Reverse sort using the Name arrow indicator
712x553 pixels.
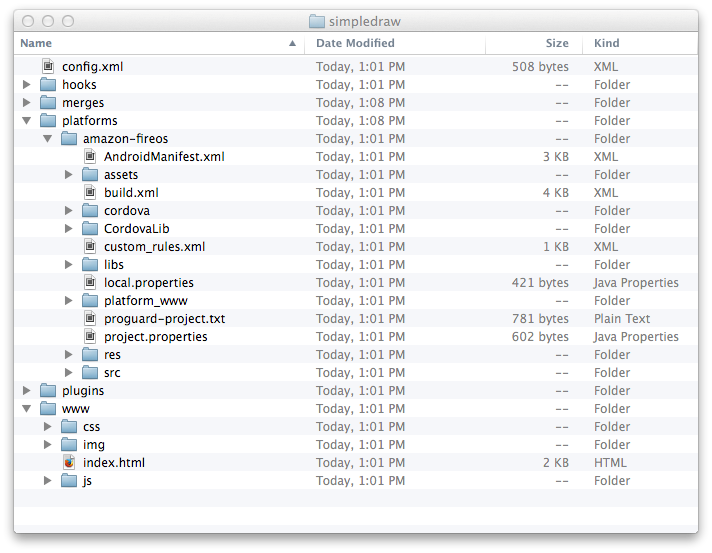click(292, 43)
